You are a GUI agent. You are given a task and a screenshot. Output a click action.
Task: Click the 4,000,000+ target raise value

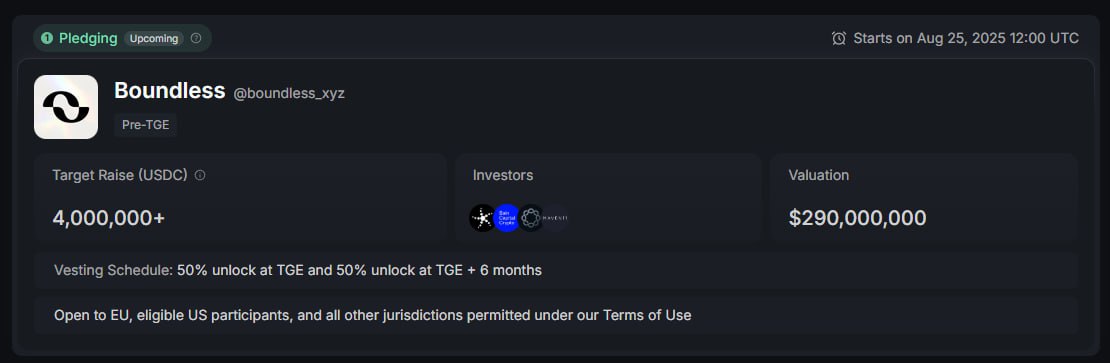(109, 218)
